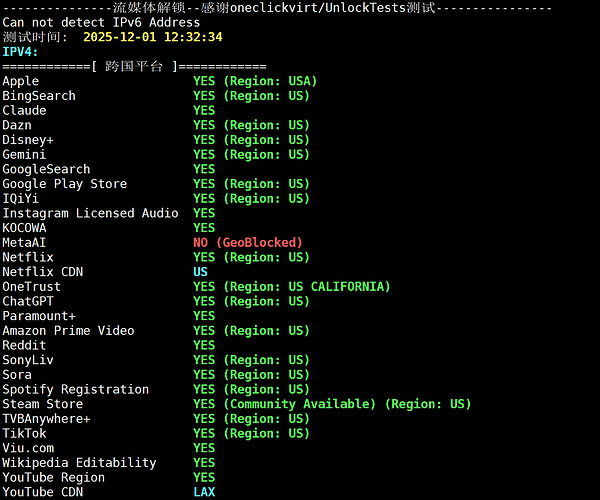Click the MetaAI service name
The height and width of the screenshot is (500, 600).
click(x=24, y=243)
